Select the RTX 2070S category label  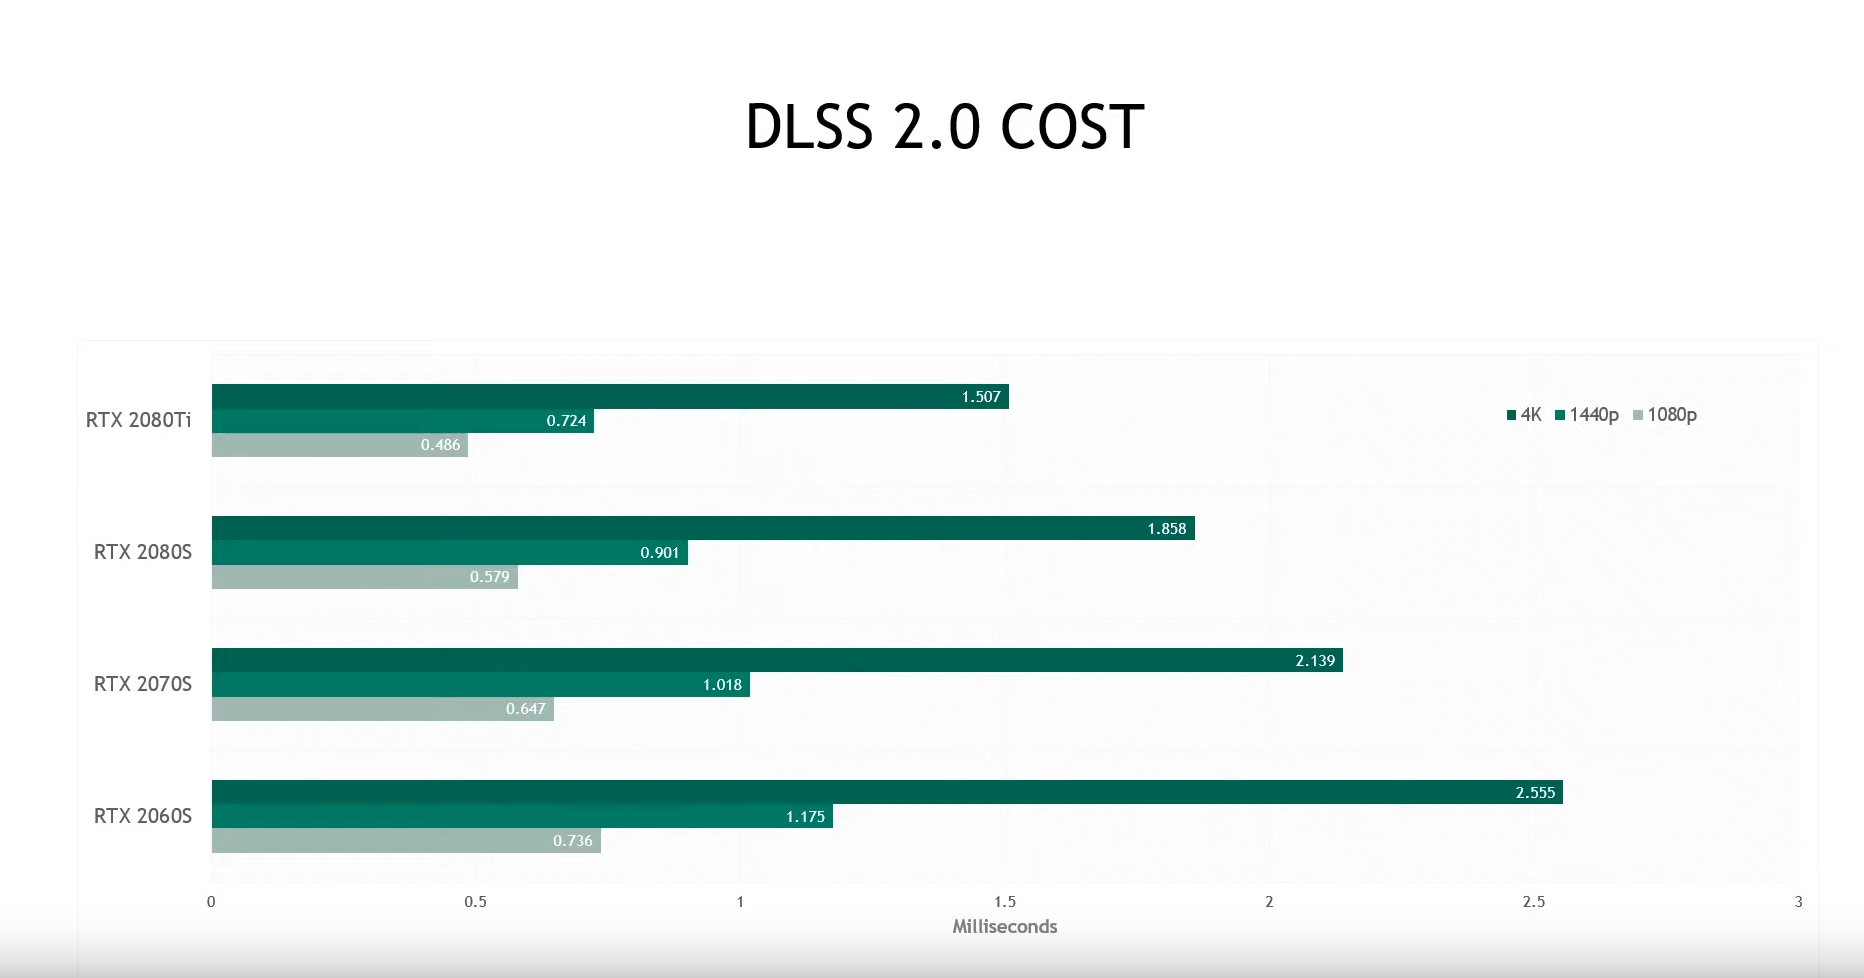pyautogui.click(x=143, y=684)
